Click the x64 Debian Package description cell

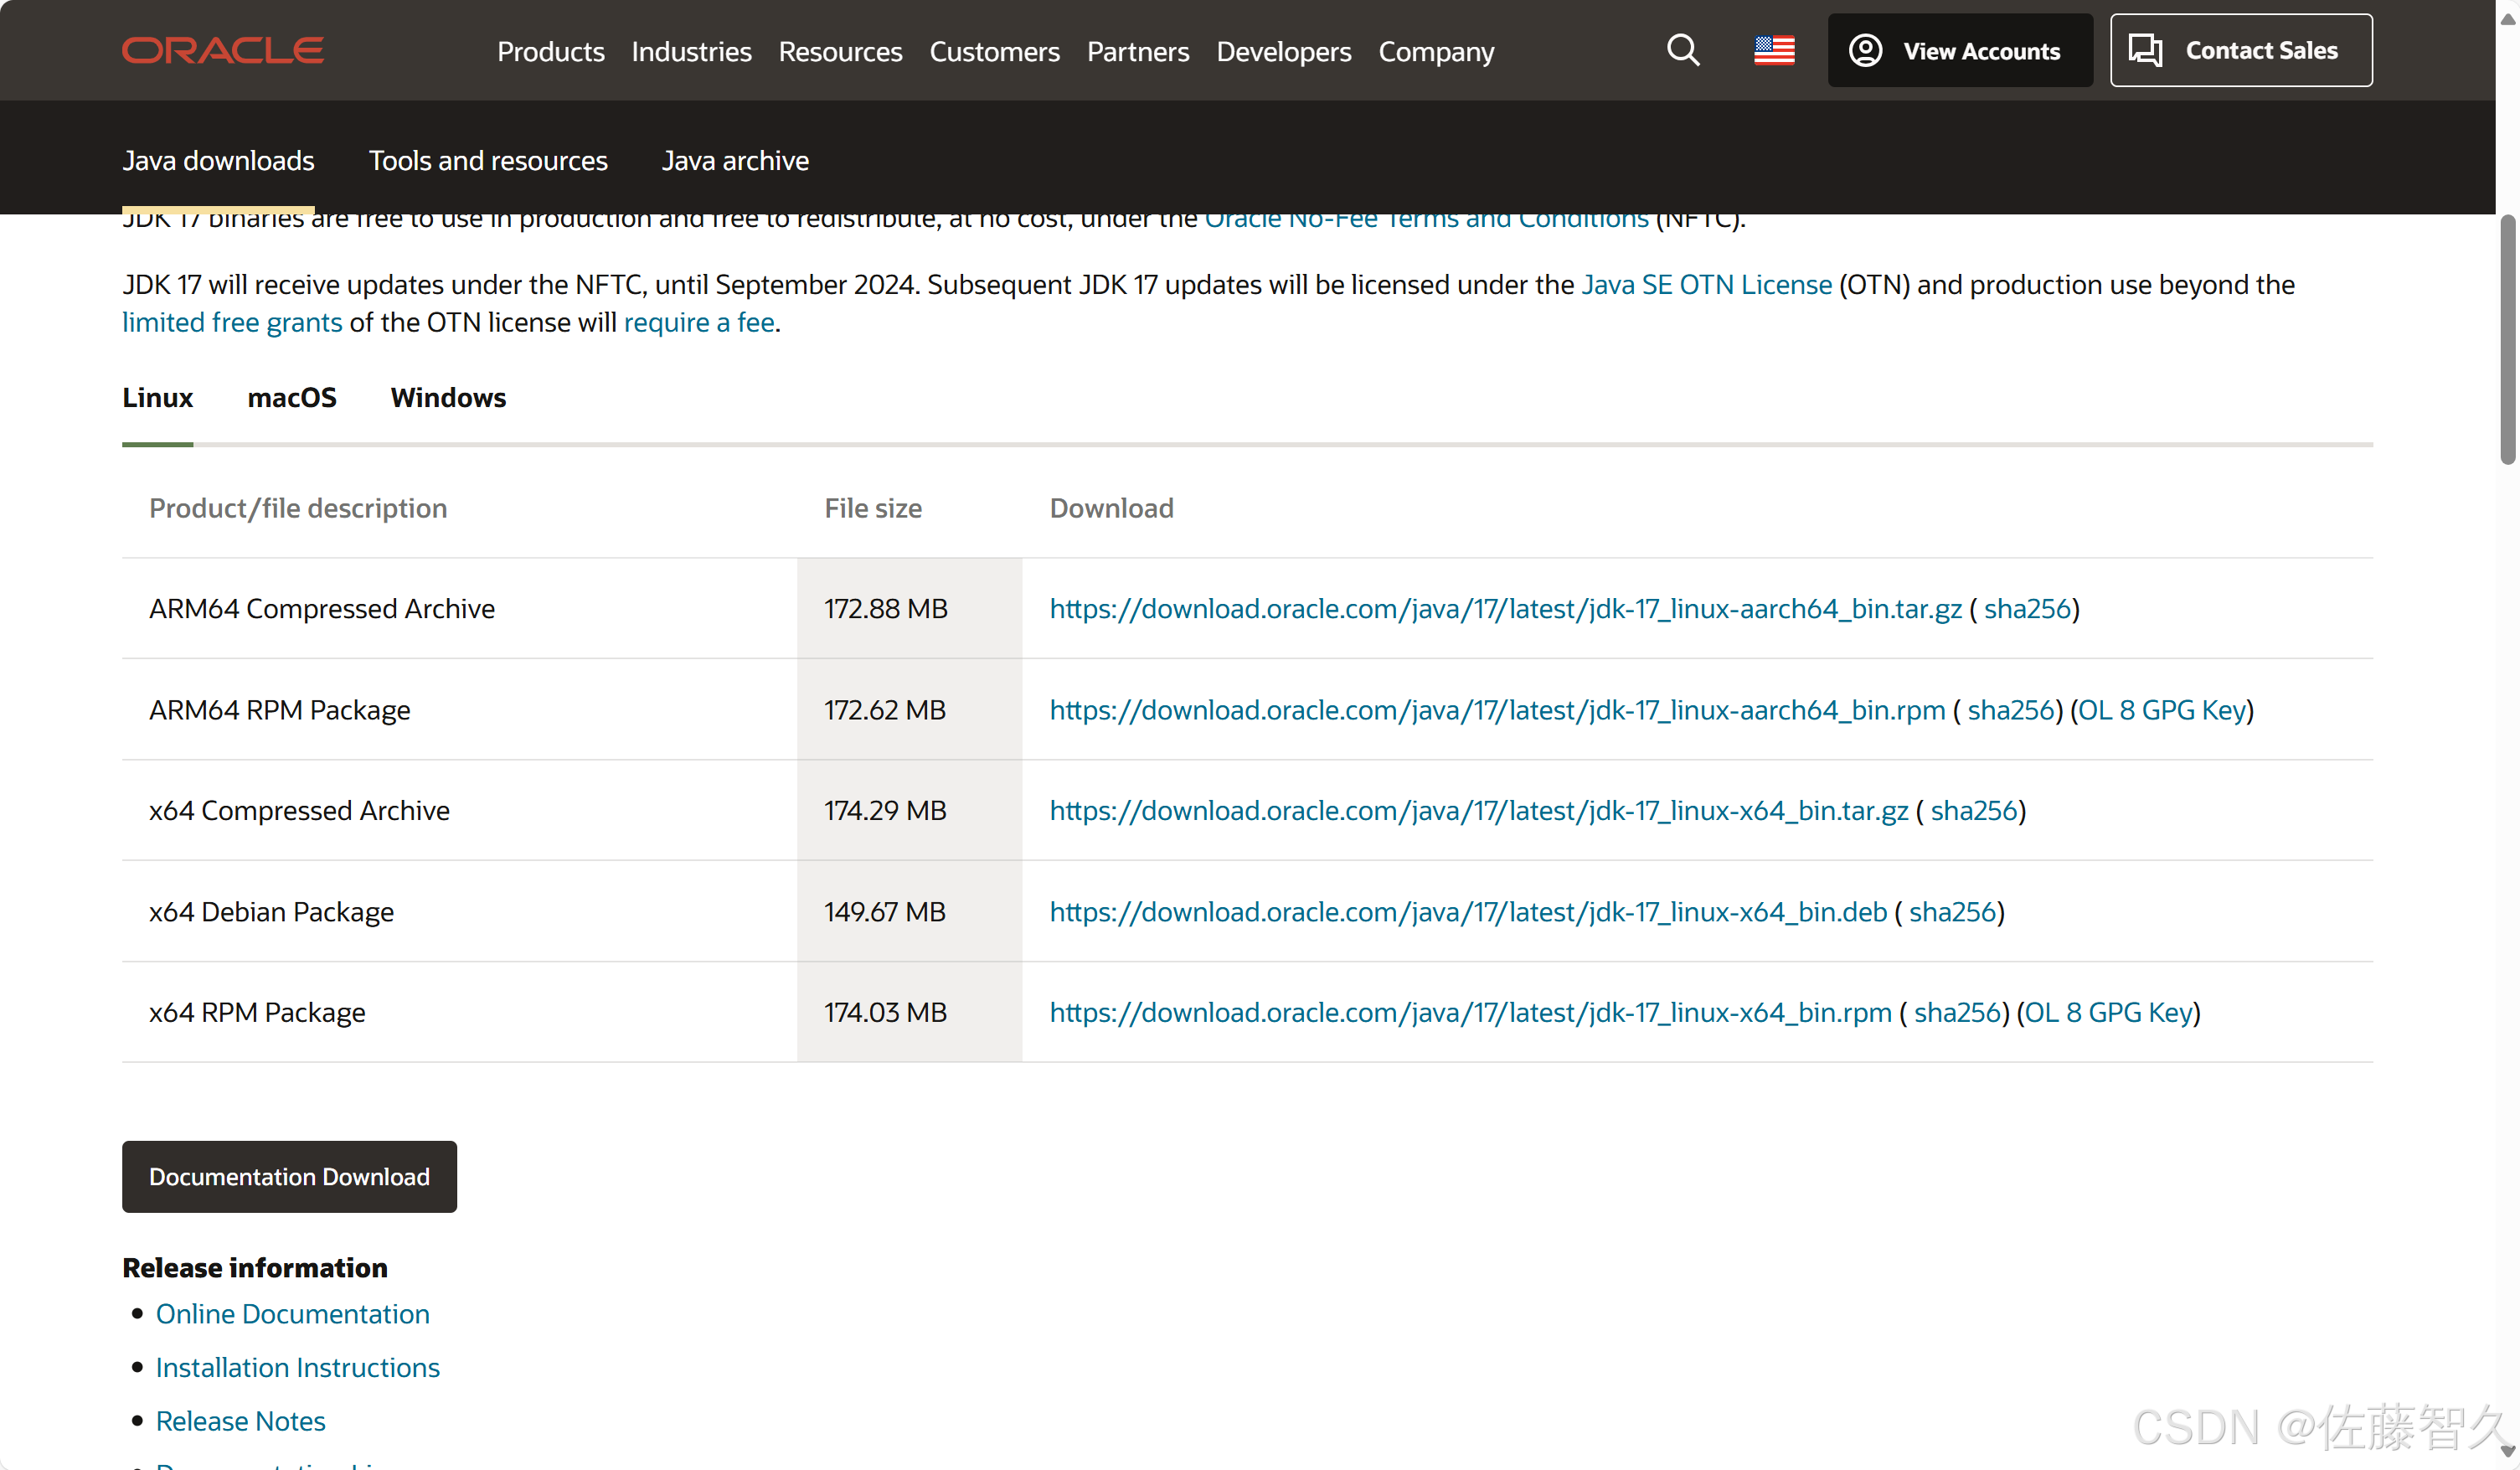click(459, 912)
